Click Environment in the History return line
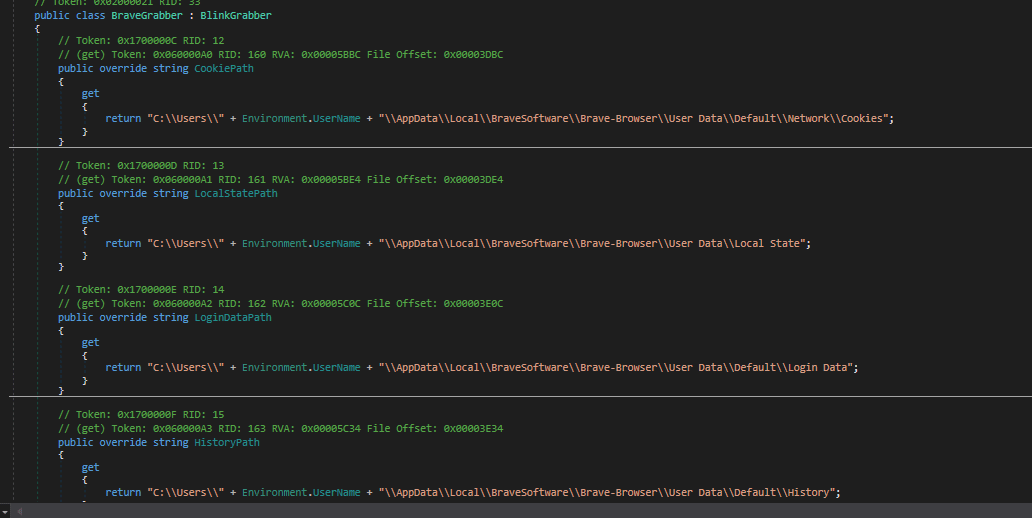Screen dimensions: 1032x518 [274, 492]
